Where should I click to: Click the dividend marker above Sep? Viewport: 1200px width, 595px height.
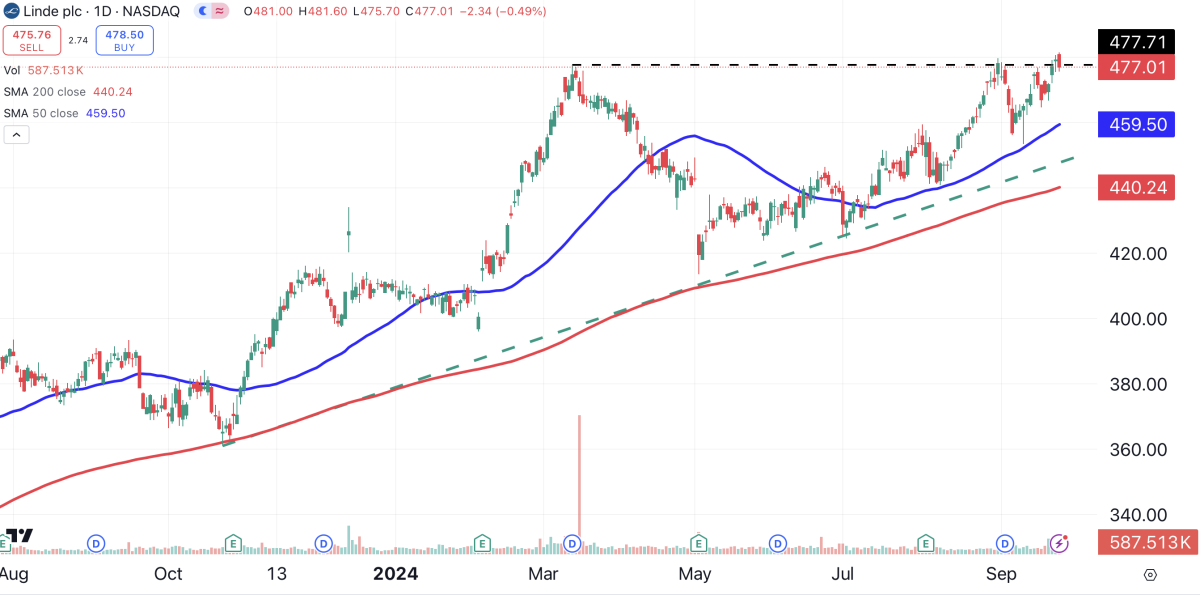point(1004,543)
